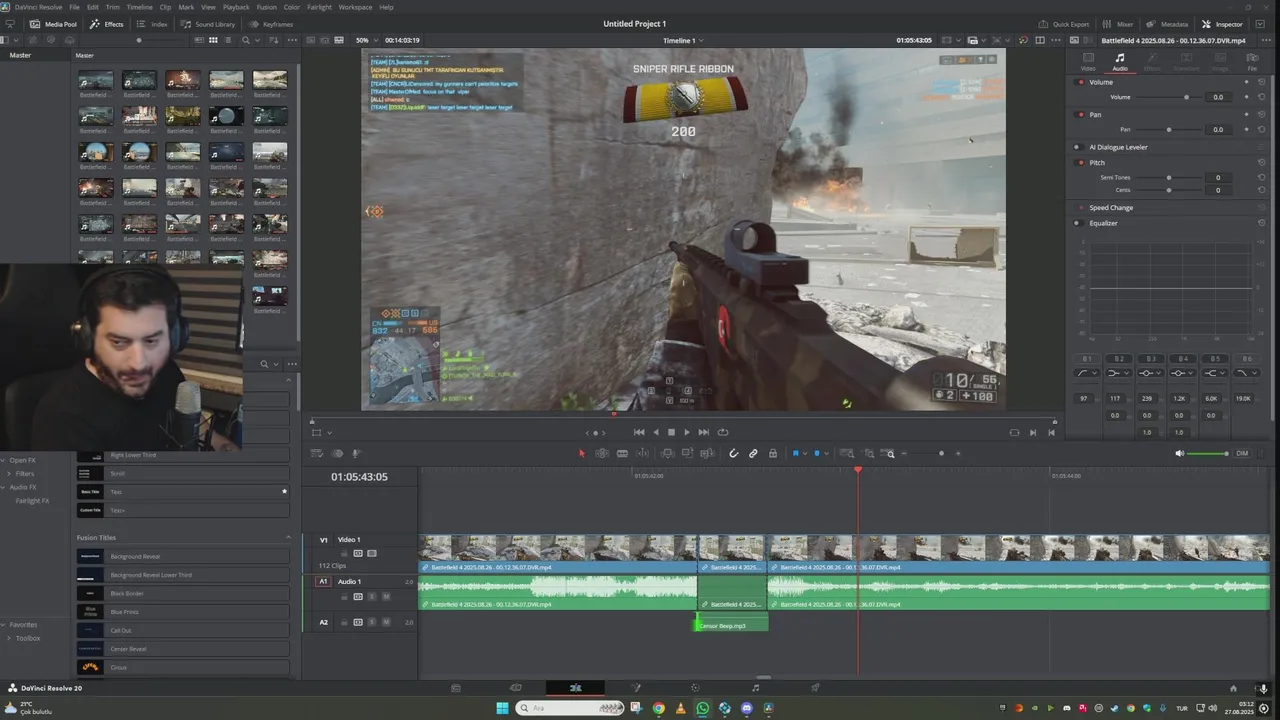Image resolution: width=1280 pixels, height=720 pixels.
Task: Toggle position lock padlock icon
Action: click(x=772, y=454)
